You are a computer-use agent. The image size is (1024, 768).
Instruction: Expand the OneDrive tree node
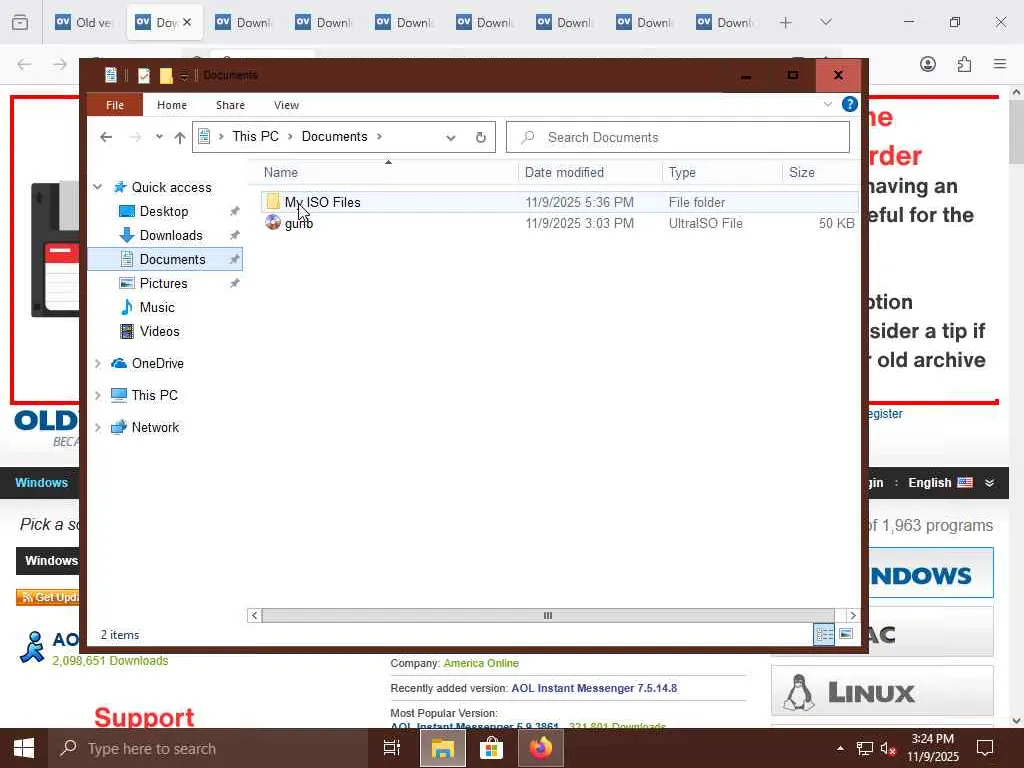tap(97, 363)
